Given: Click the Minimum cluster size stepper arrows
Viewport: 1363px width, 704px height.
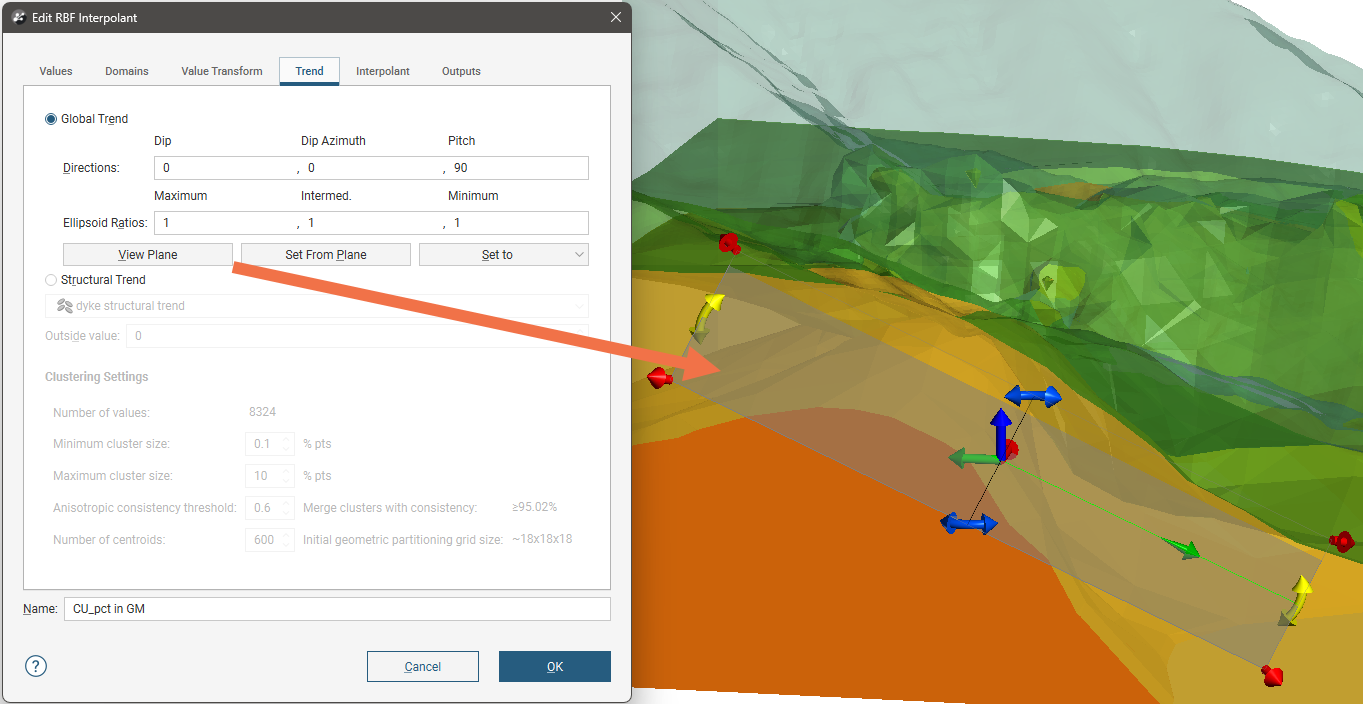Looking at the screenshot, I should click(x=288, y=444).
